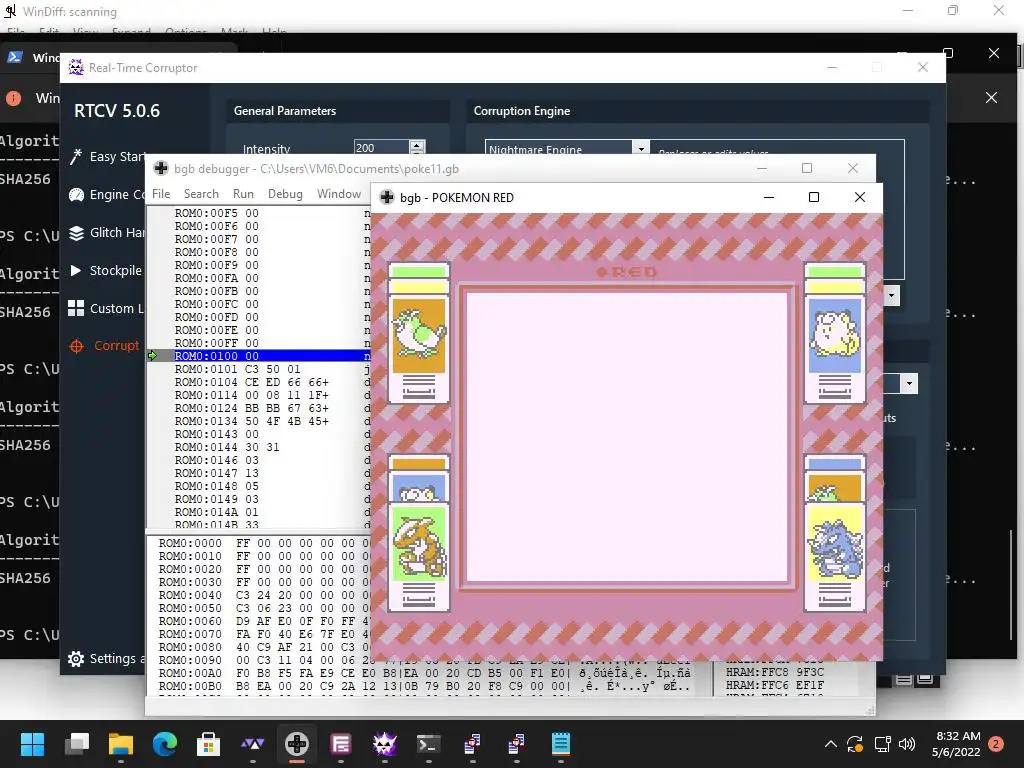This screenshot has width=1024, height=768.
Task: Open Run menu in bgb debugger
Action: (x=243, y=194)
